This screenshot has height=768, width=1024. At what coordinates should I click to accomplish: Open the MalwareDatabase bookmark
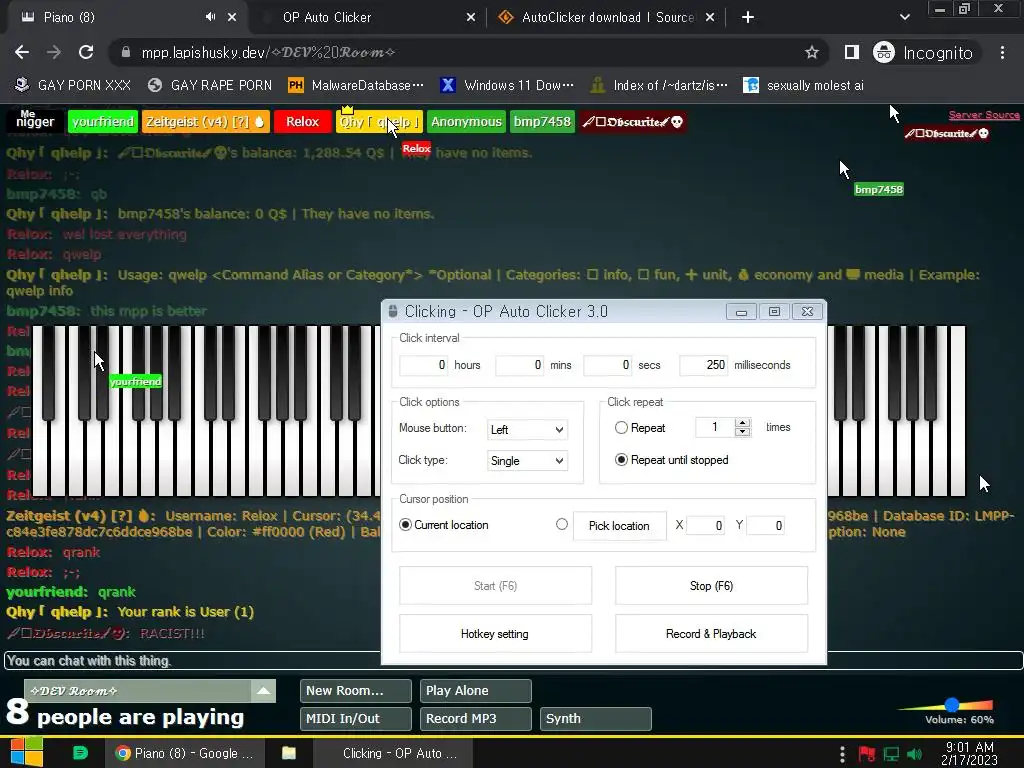(x=356, y=86)
